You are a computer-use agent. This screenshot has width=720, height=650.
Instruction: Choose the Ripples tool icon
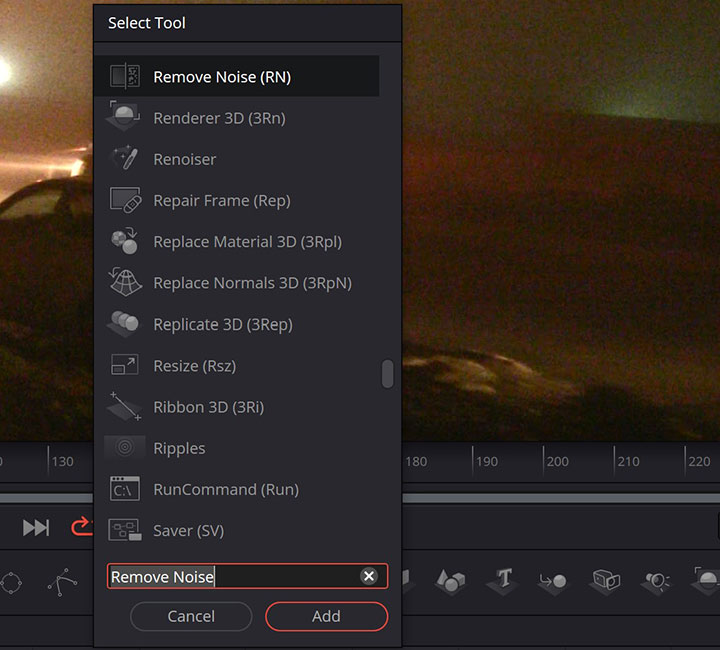[x=124, y=447]
